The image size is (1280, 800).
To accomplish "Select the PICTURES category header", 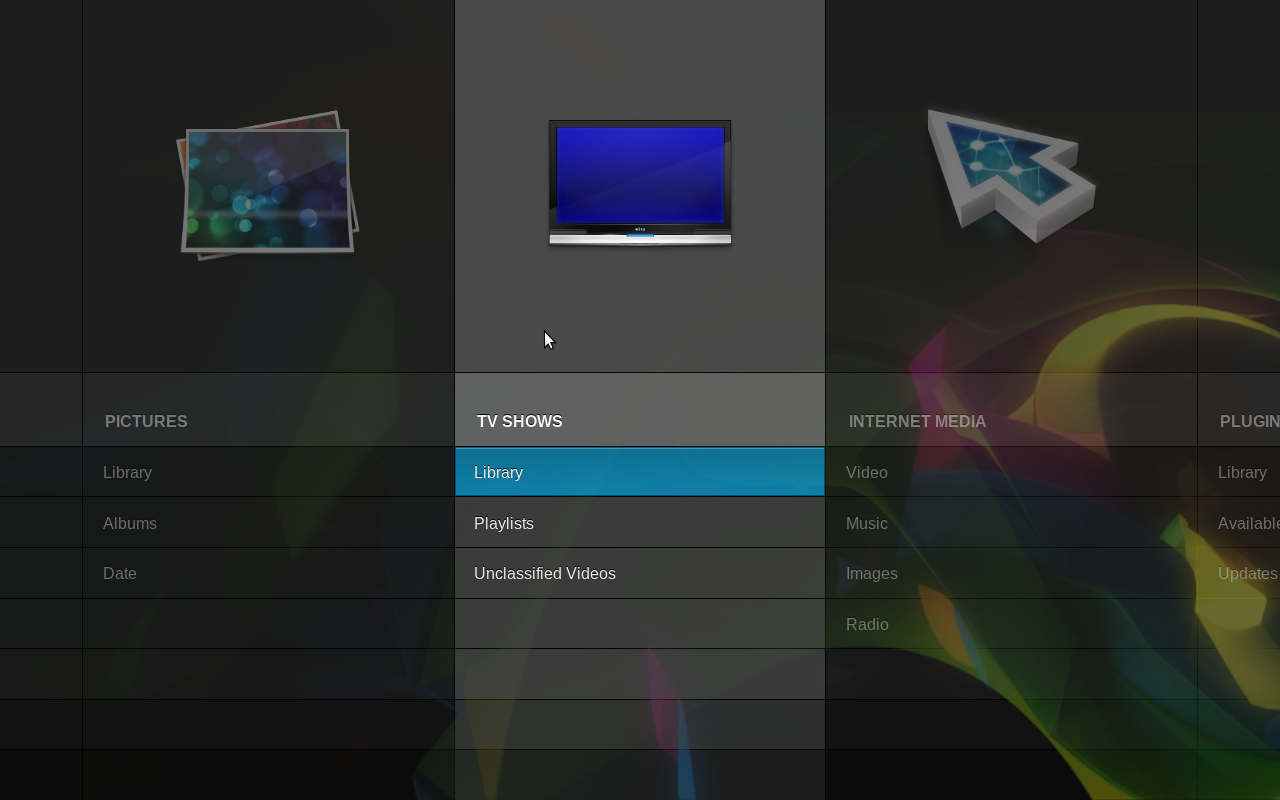I will pos(146,421).
